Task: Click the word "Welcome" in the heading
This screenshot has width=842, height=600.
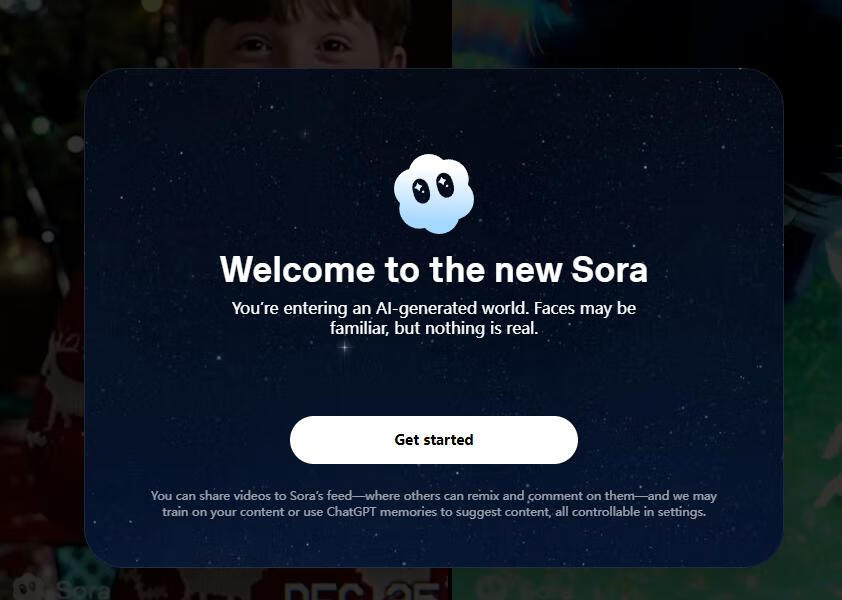Action: (297, 269)
